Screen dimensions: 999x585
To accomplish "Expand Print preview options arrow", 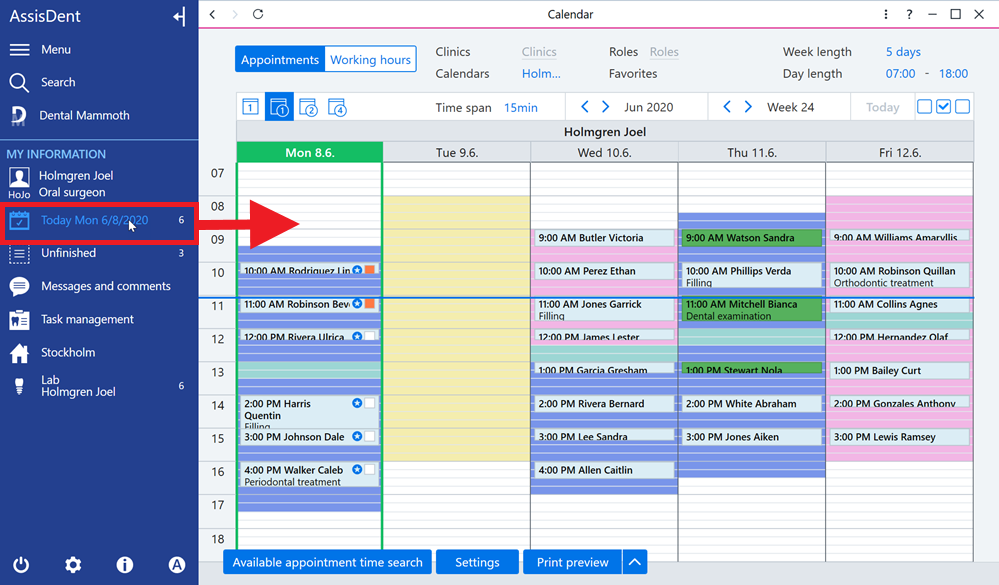I will 635,562.
